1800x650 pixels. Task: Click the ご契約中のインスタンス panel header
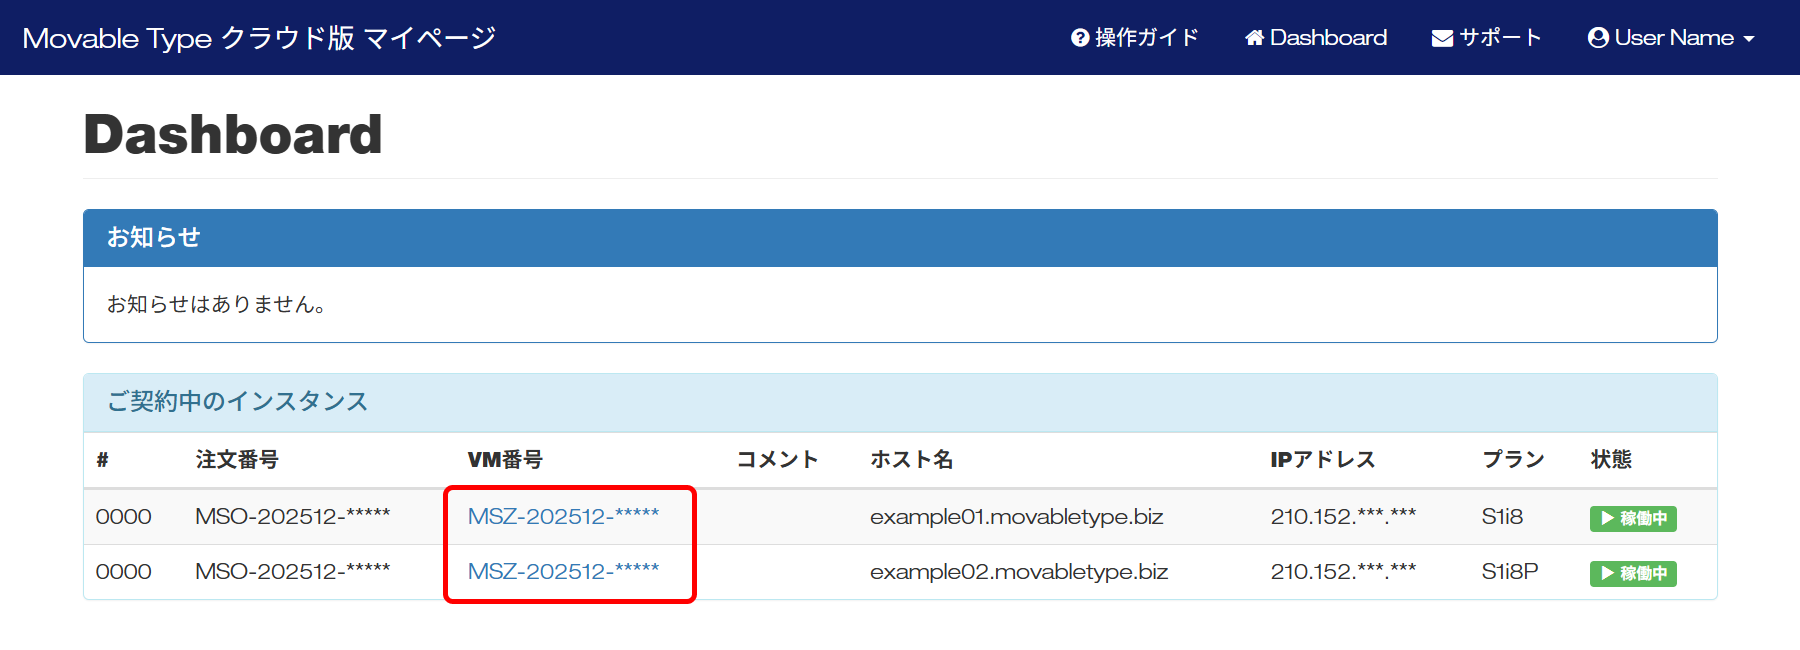(x=900, y=402)
